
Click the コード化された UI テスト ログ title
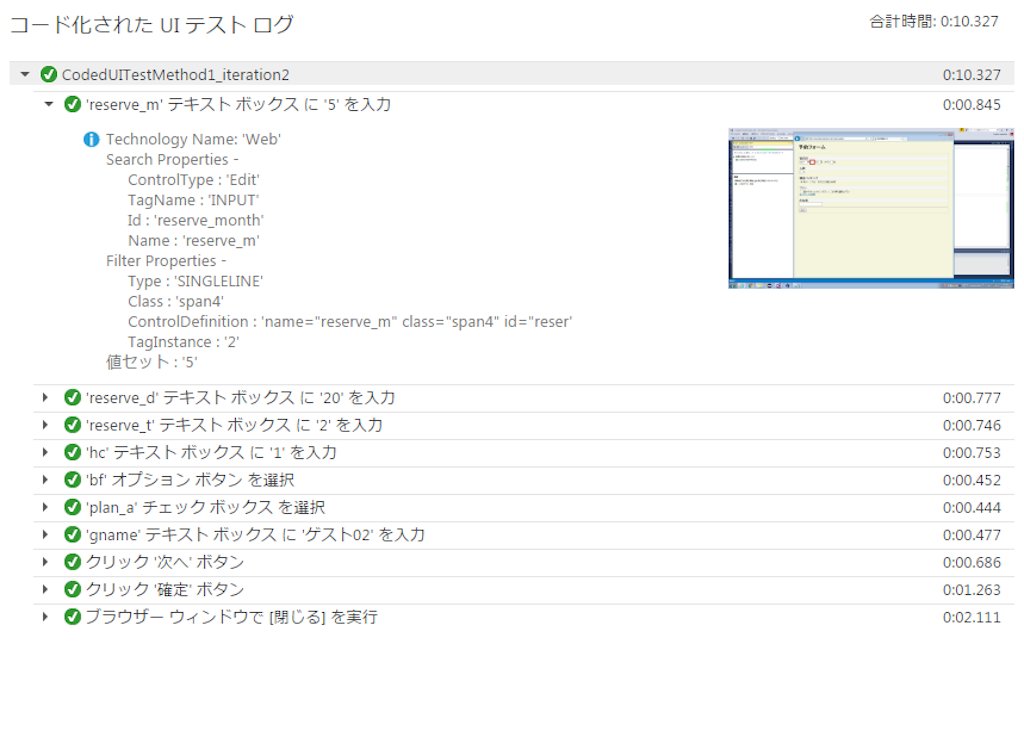(152, 25)
